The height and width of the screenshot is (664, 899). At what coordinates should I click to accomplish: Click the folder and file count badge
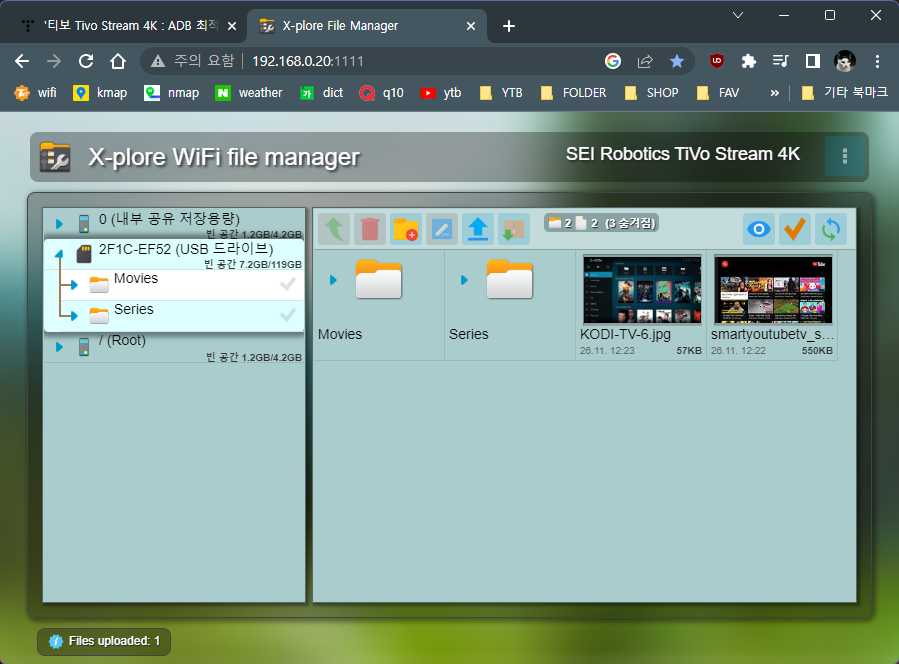click(x=601, y=223)
